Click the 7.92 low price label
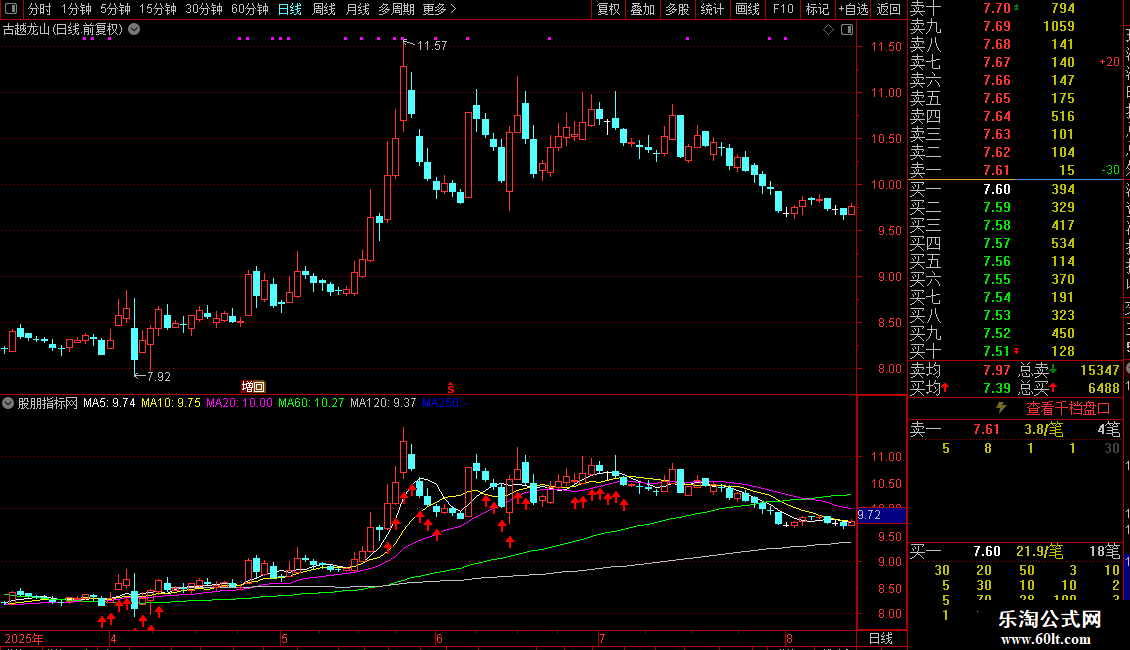 pyautogui.click(x=159, y=376)
